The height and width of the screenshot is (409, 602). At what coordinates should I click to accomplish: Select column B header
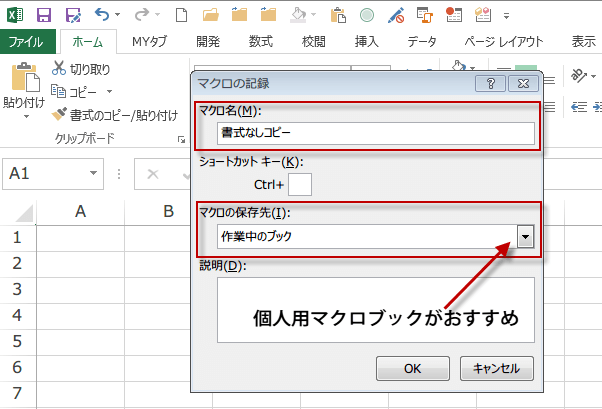pyautogui.click(x=168, y=212)
